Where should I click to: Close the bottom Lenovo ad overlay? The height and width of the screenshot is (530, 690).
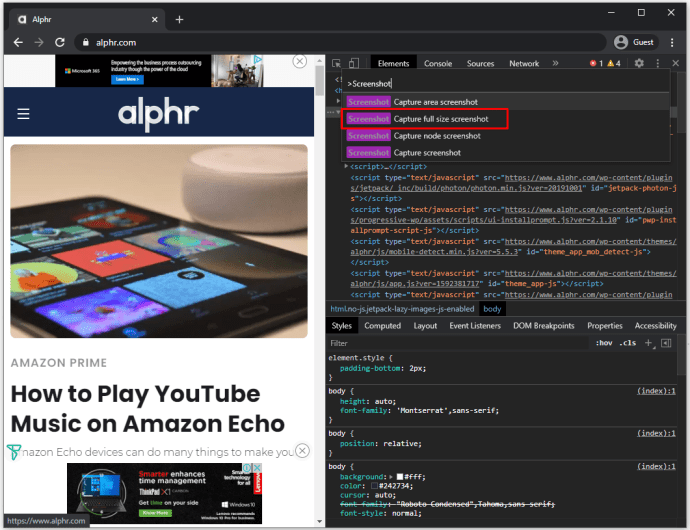click(302, 451)
